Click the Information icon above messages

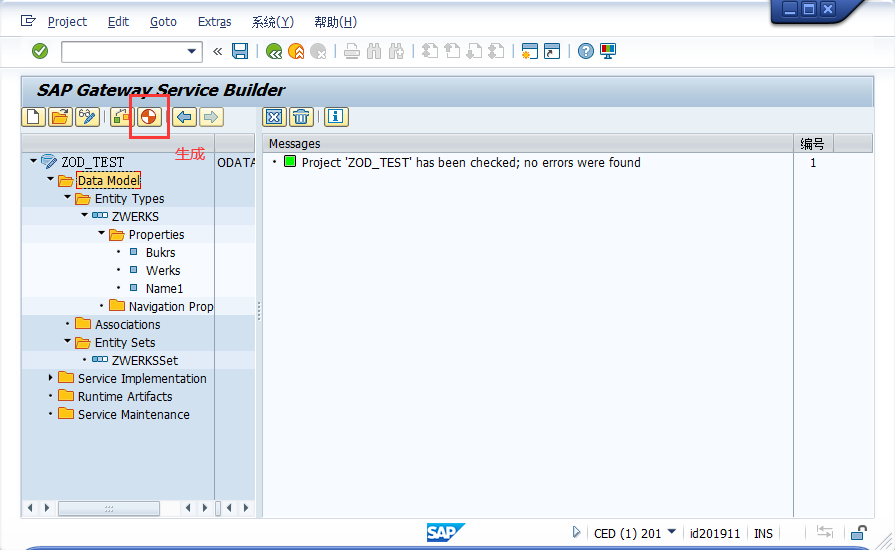pos(335,117)
